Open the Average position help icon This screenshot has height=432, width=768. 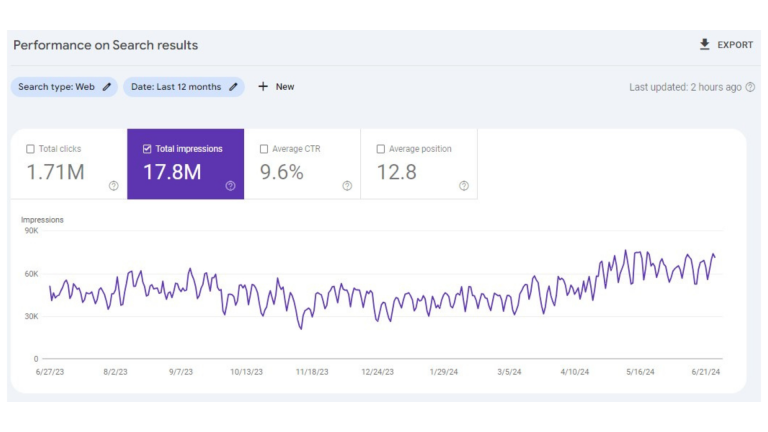coord(464,185)
